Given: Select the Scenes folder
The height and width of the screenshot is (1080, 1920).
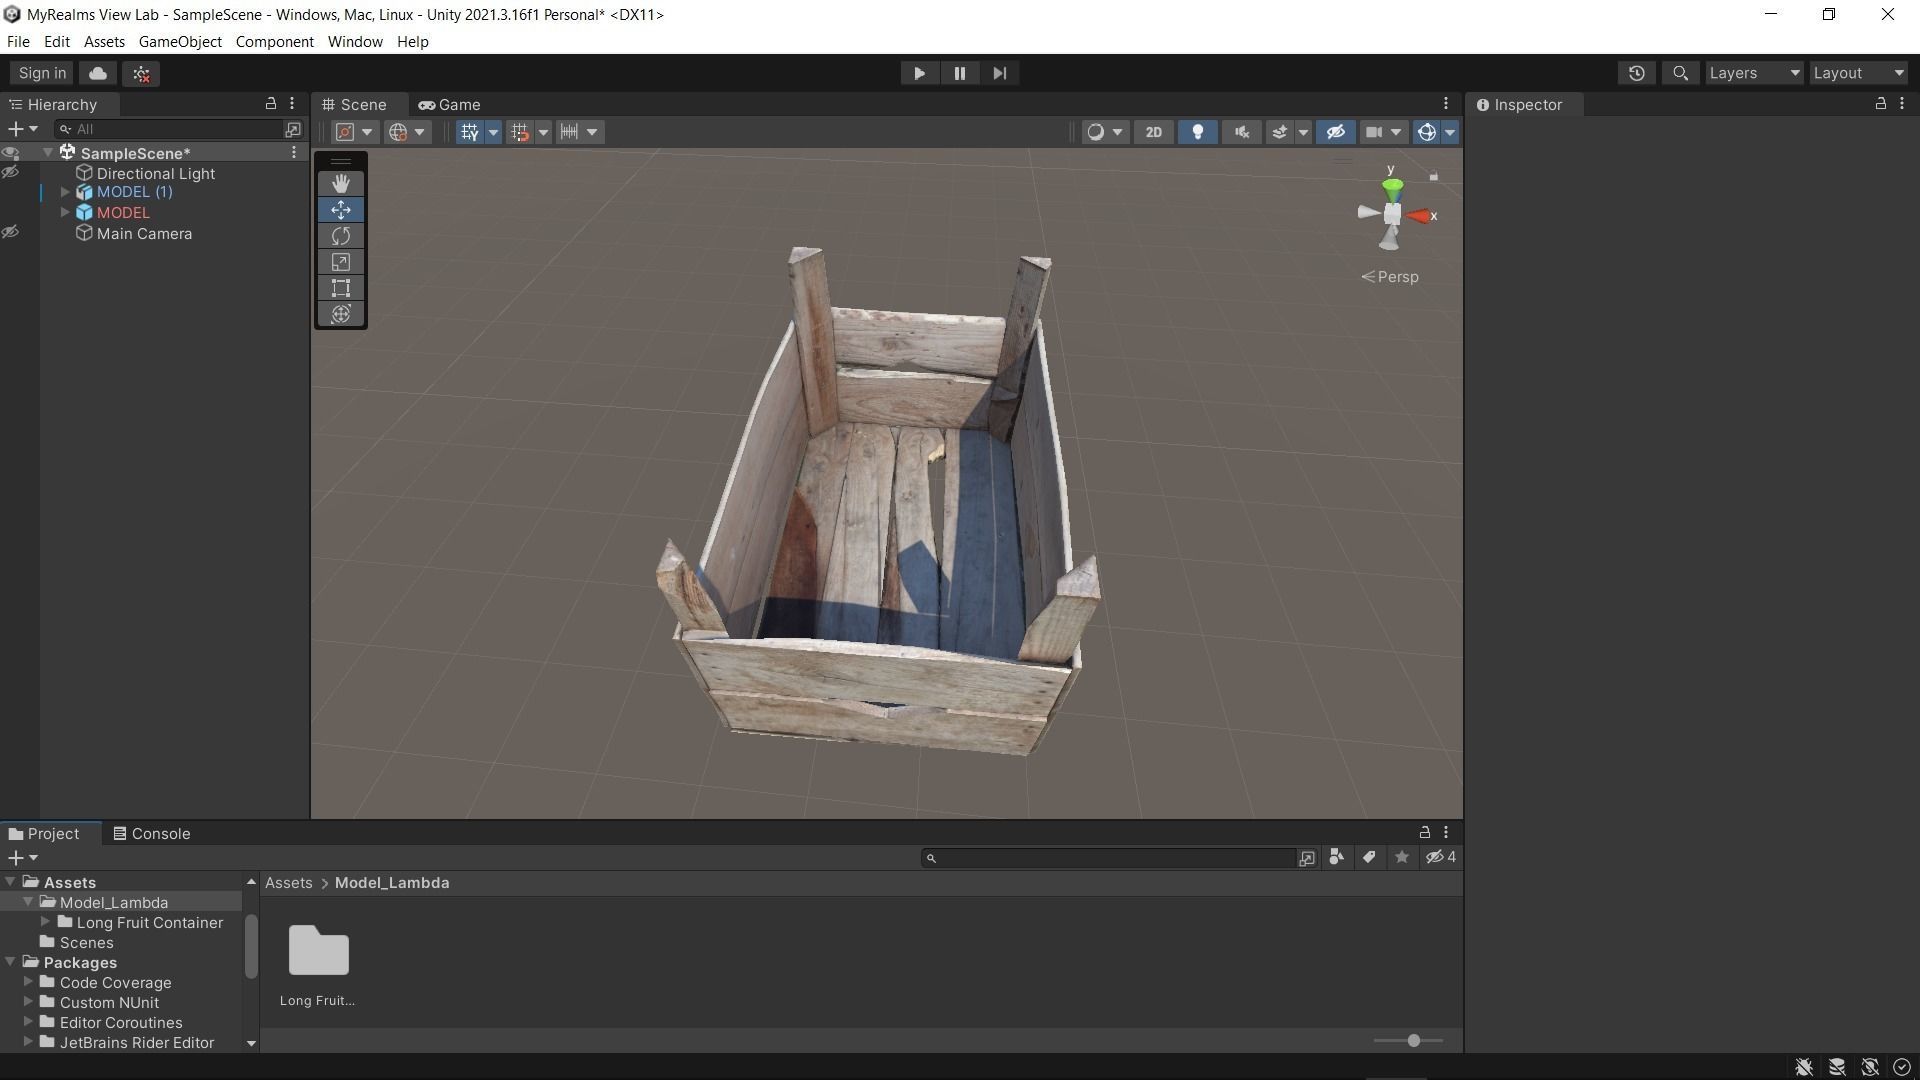Looking at the screenshot, I should tap(86, 942).
